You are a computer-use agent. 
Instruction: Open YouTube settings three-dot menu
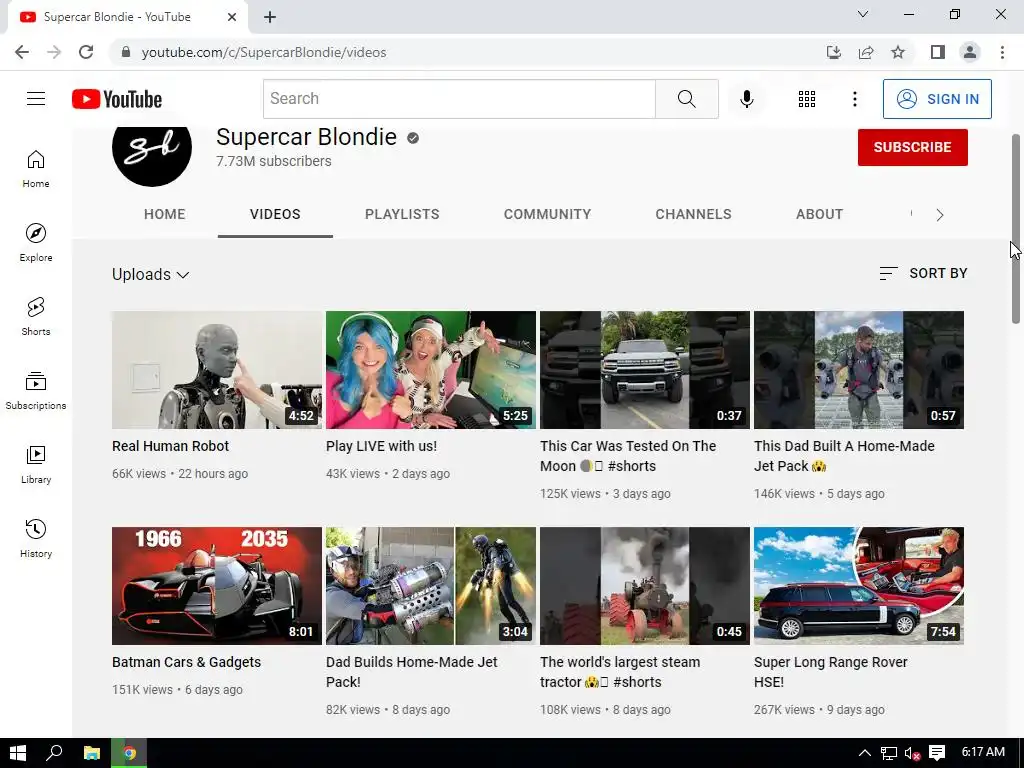[x=854, y=99]
